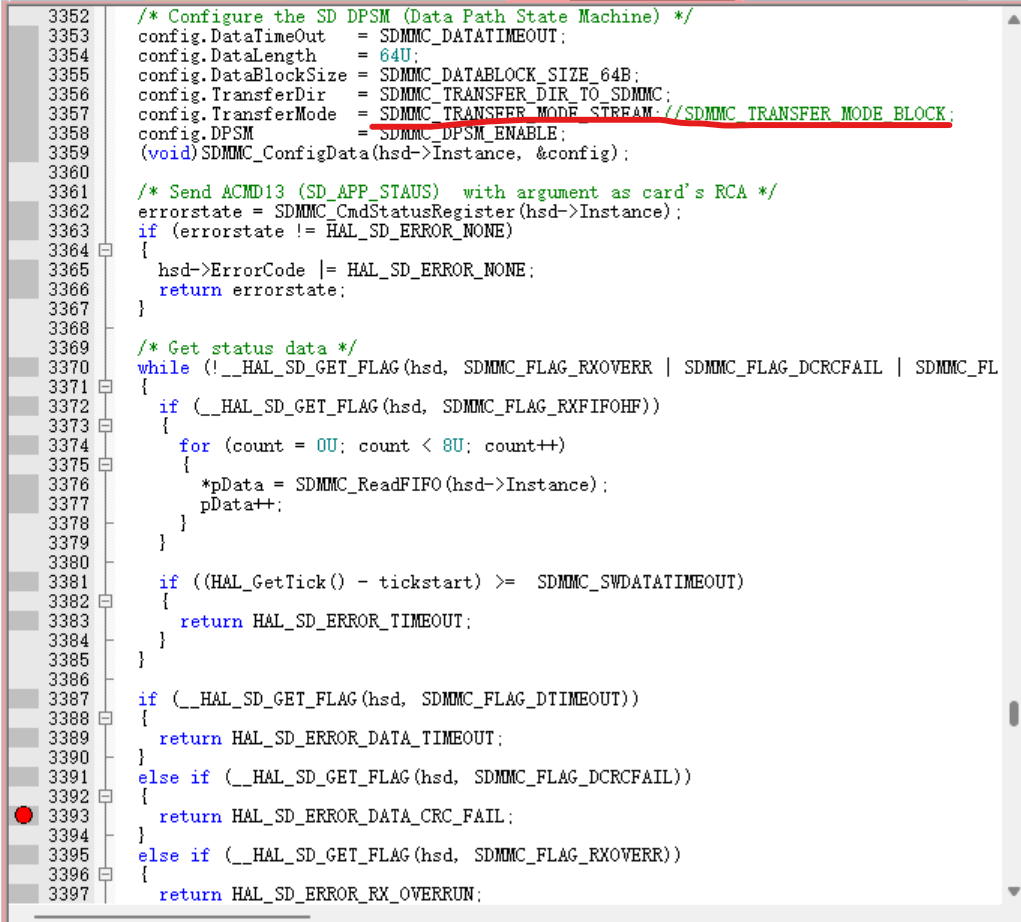This screenshot has height=922, width=1021.
Task: Collapse the DCRCFAIL block fold at line 3392
Action: pyautogui.click(x=105, y=796)
